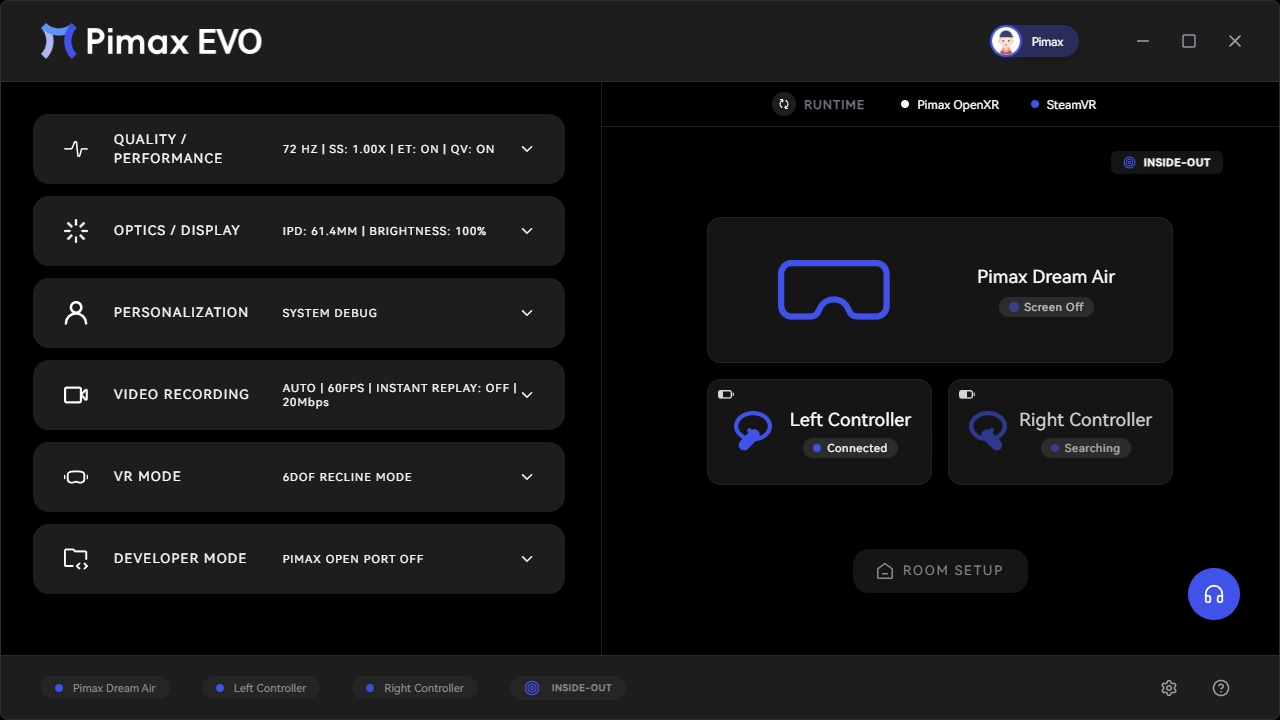
Task: Click the Left Controller icon
Action: (x=753, y=431)
